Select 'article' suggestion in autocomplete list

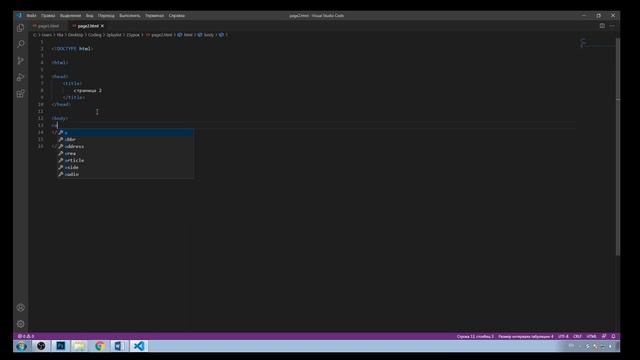[125, 160]
